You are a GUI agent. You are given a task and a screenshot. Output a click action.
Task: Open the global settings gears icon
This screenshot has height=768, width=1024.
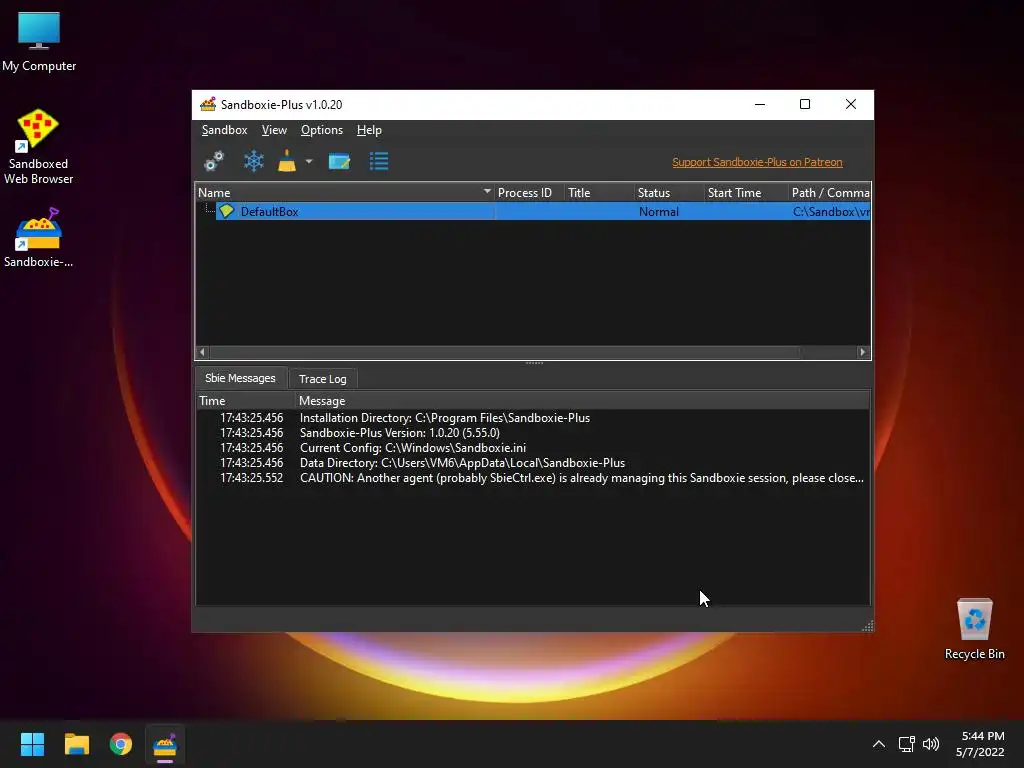pyautogui.click(x=214, y=161)
